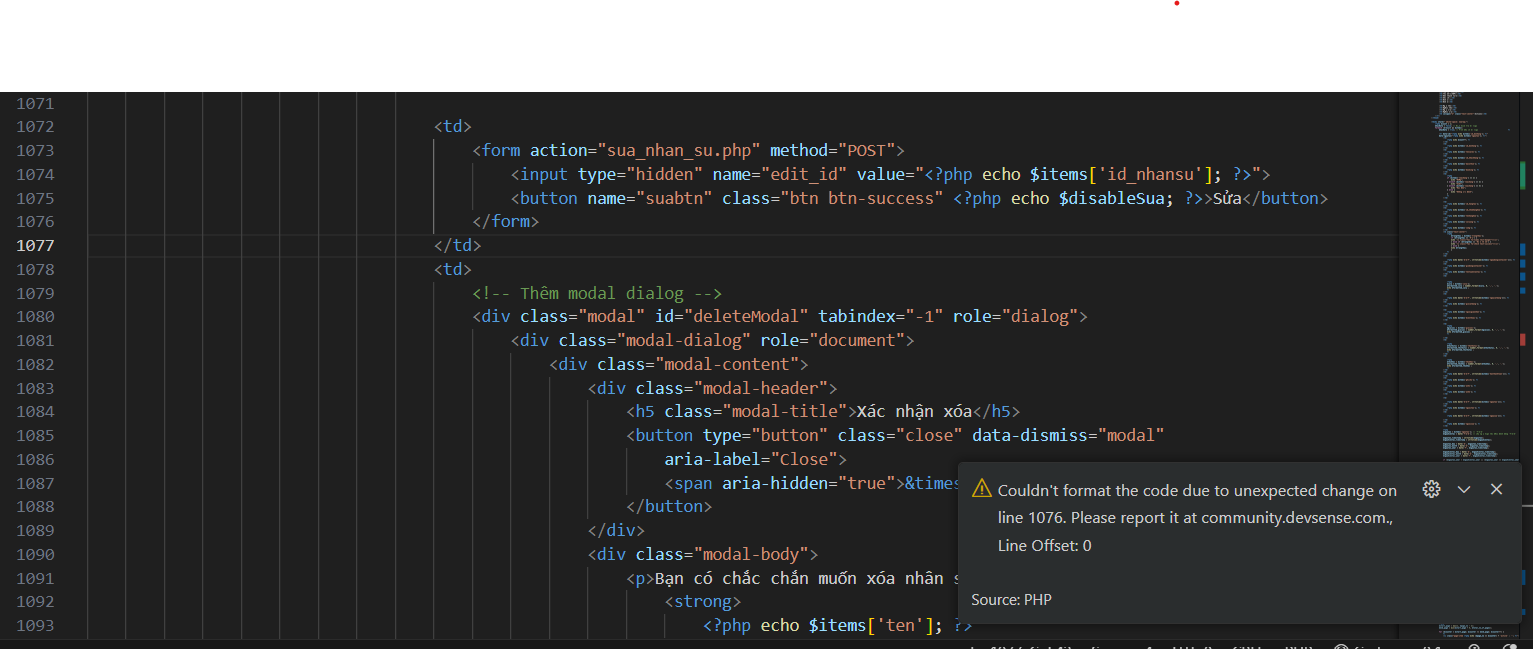
Task: Click the green marker in the scrollbar ruler
Action: coord(1522,175)
